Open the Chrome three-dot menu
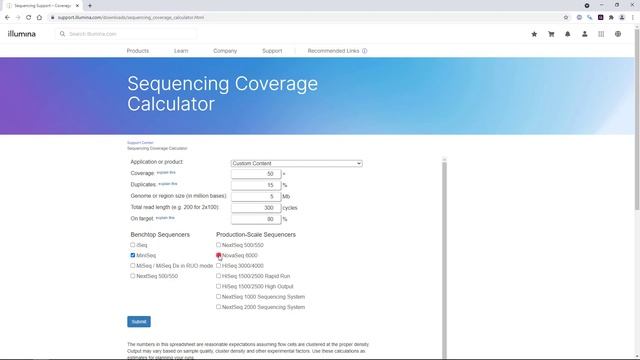The width and height of the screenshot is (640, 360). point(633,18)
